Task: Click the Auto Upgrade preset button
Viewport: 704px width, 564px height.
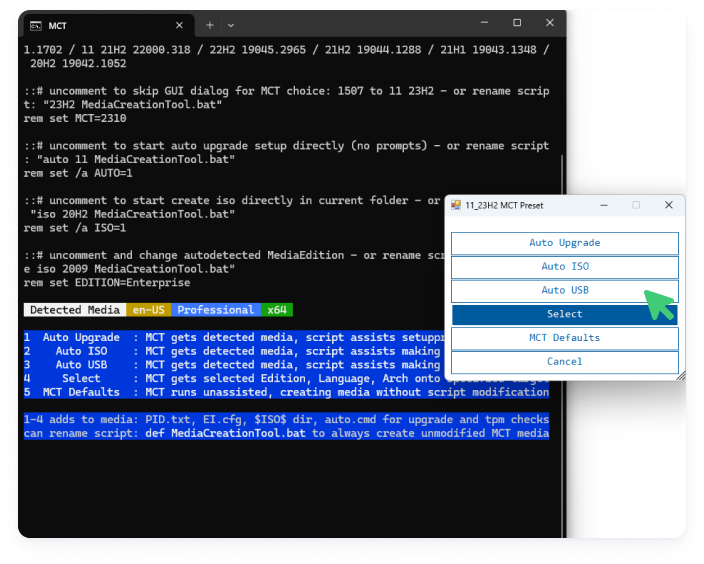Action: pyautogui.click(x=564, y=243)
